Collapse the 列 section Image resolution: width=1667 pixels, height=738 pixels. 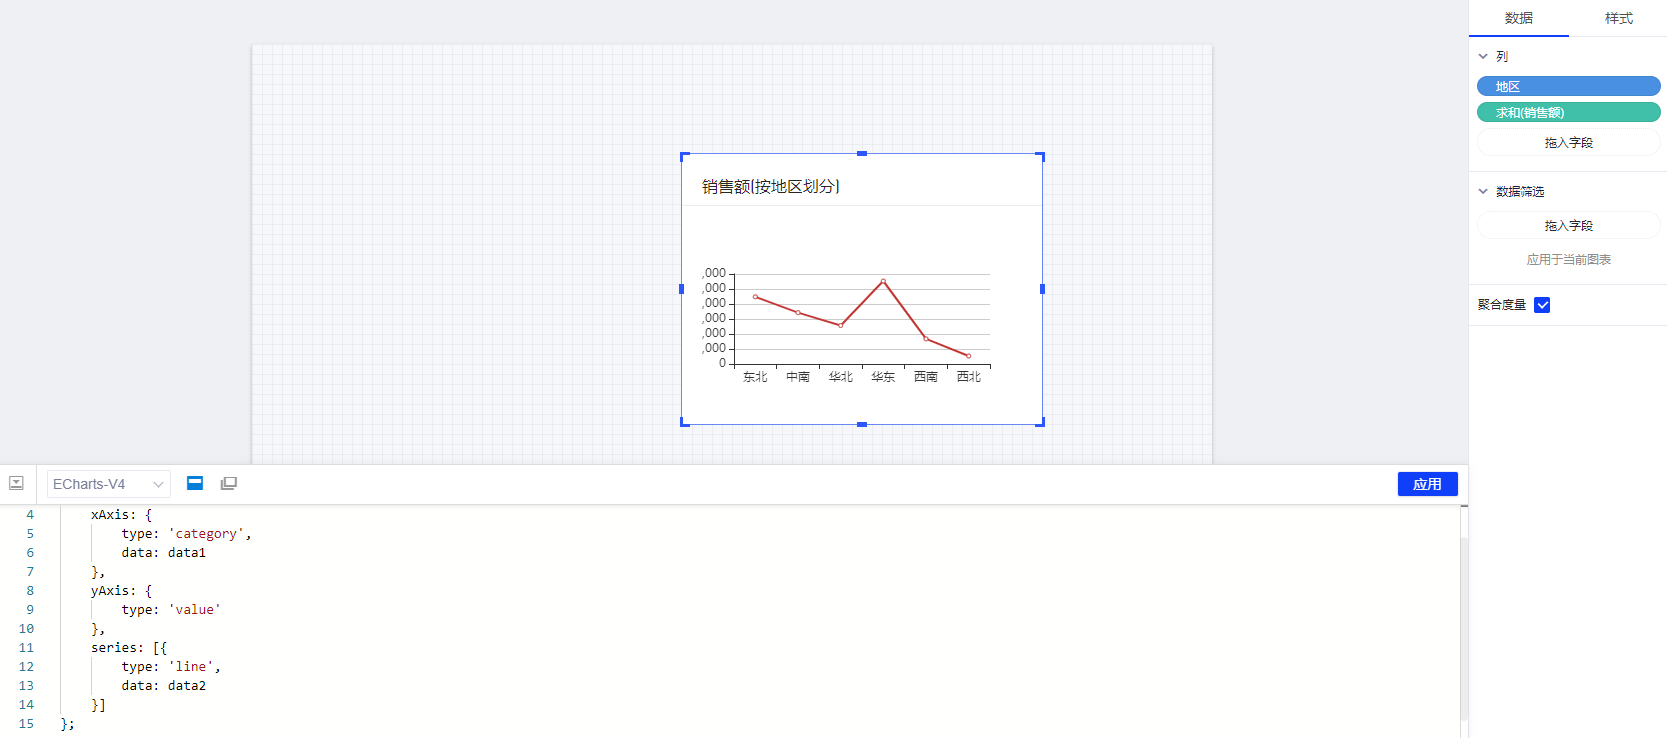coord(1483,57)
